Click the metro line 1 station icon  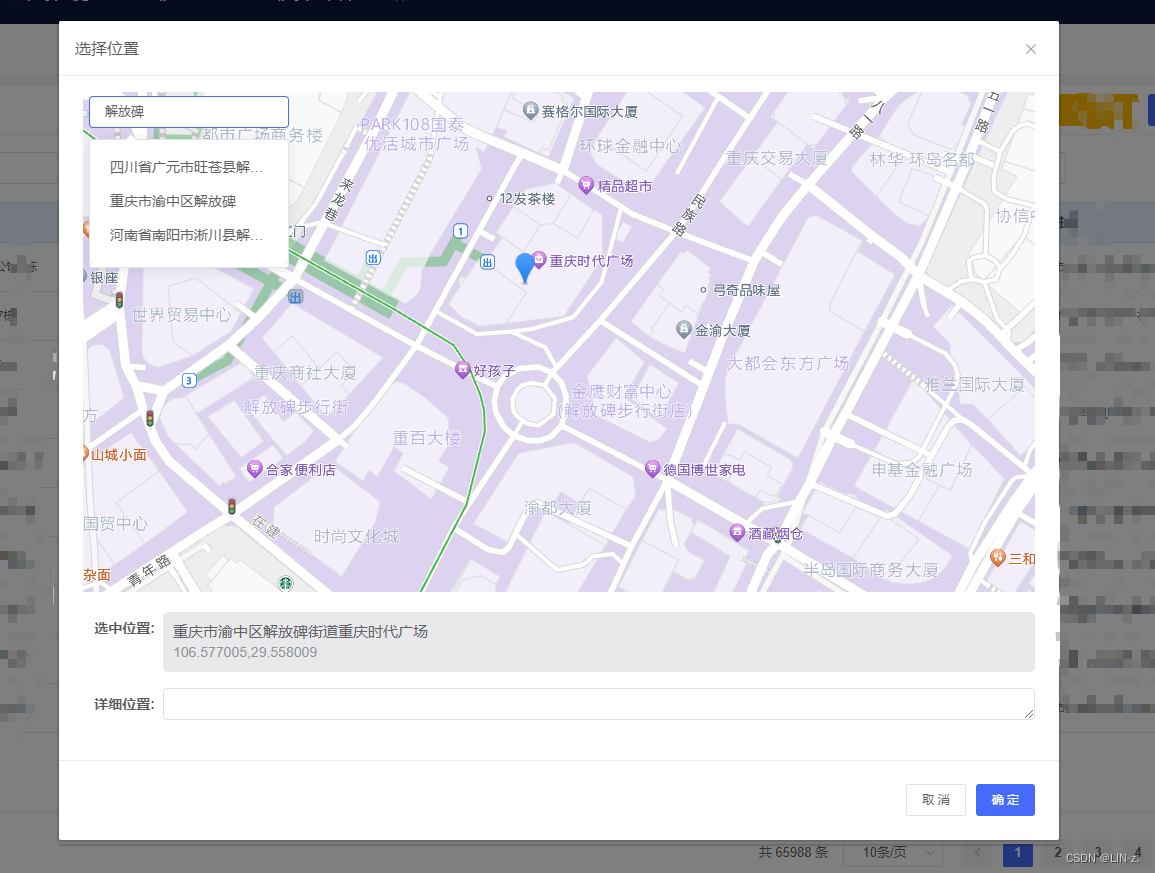point(459,229)
